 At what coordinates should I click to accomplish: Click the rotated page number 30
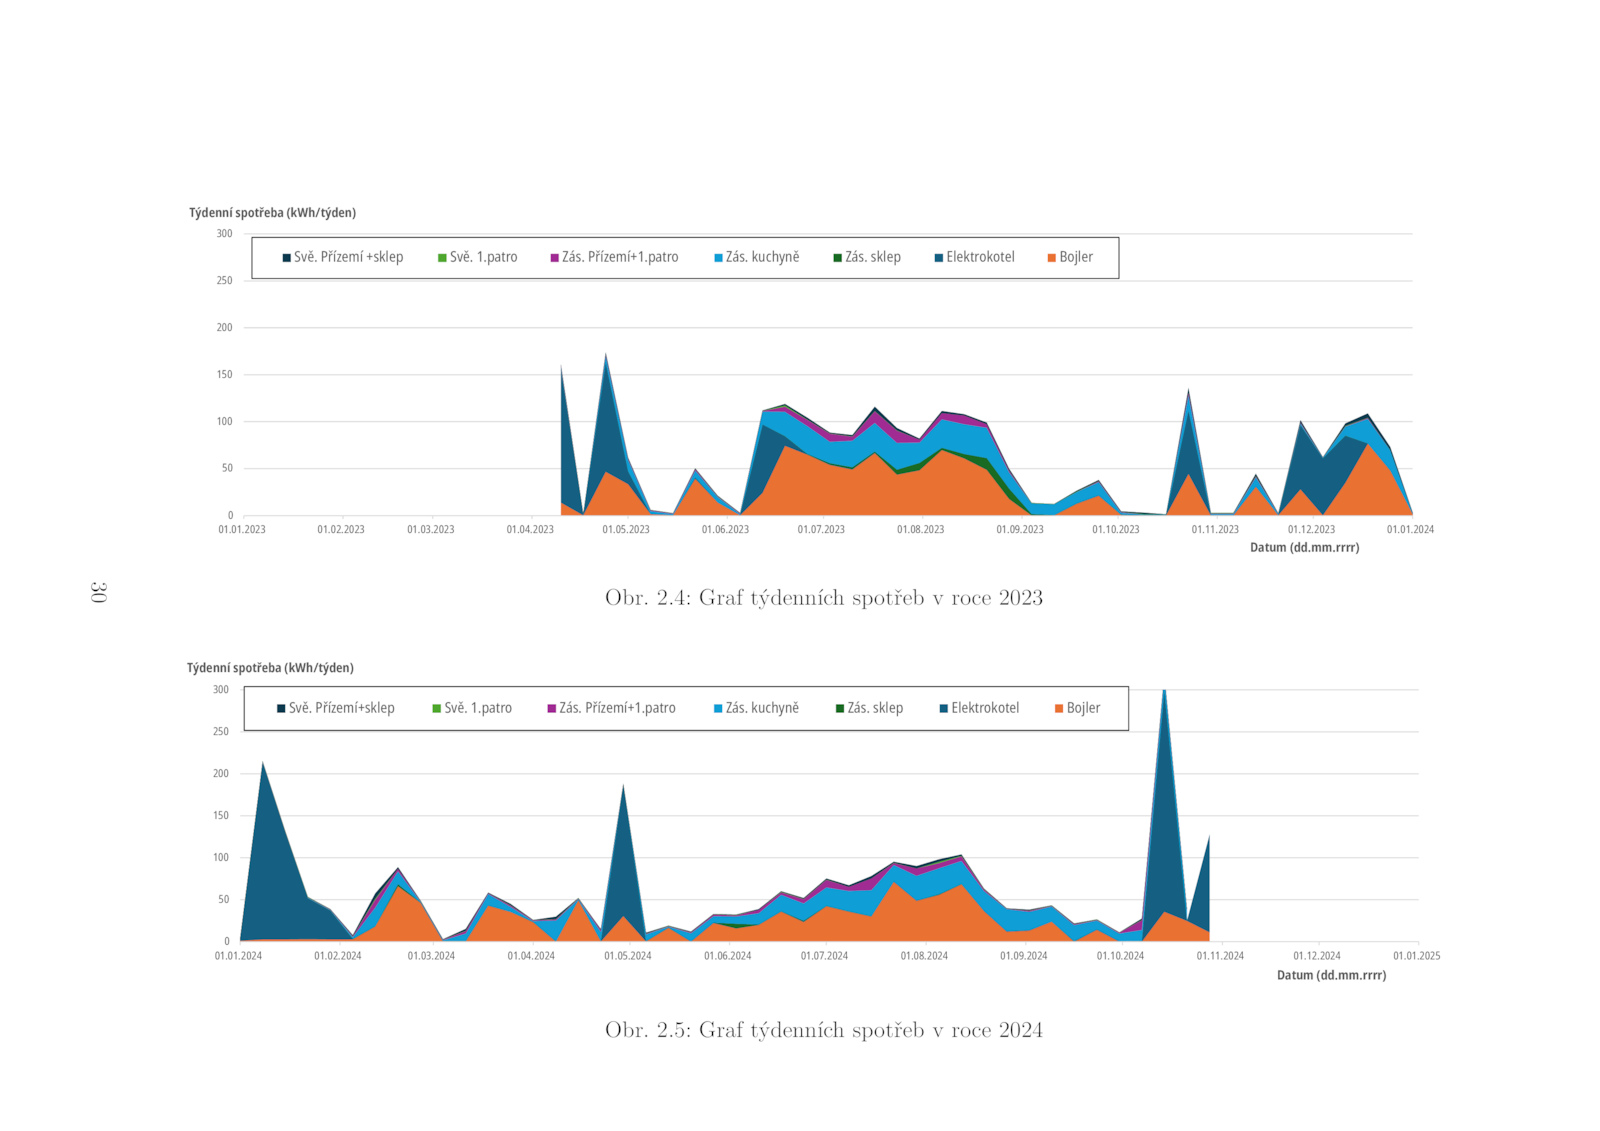point(98,592)
